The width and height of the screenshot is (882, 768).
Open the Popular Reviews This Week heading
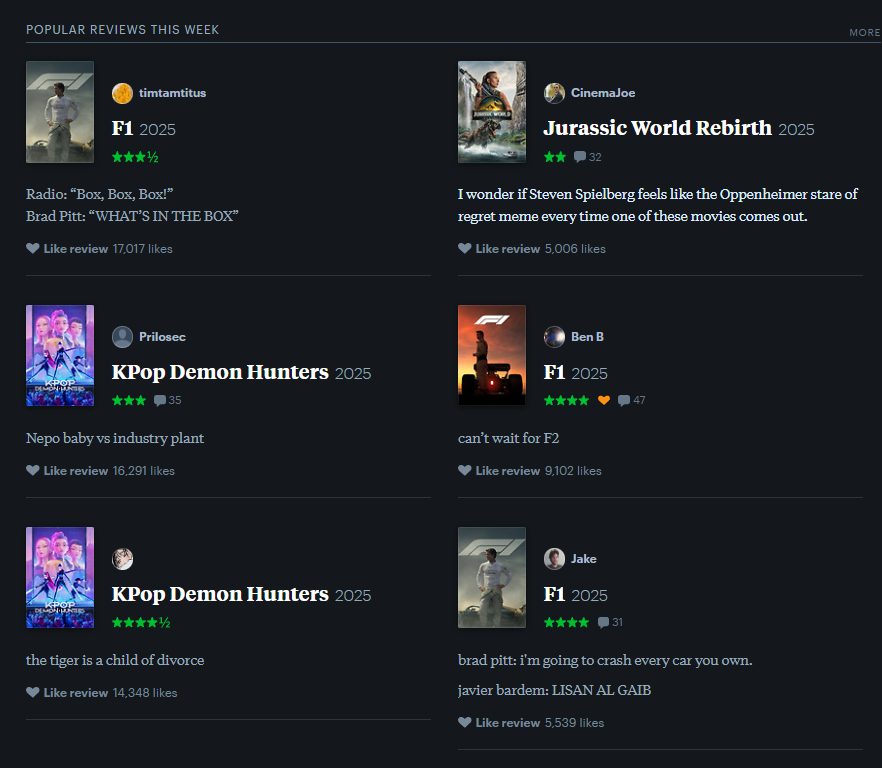[123, 30]
